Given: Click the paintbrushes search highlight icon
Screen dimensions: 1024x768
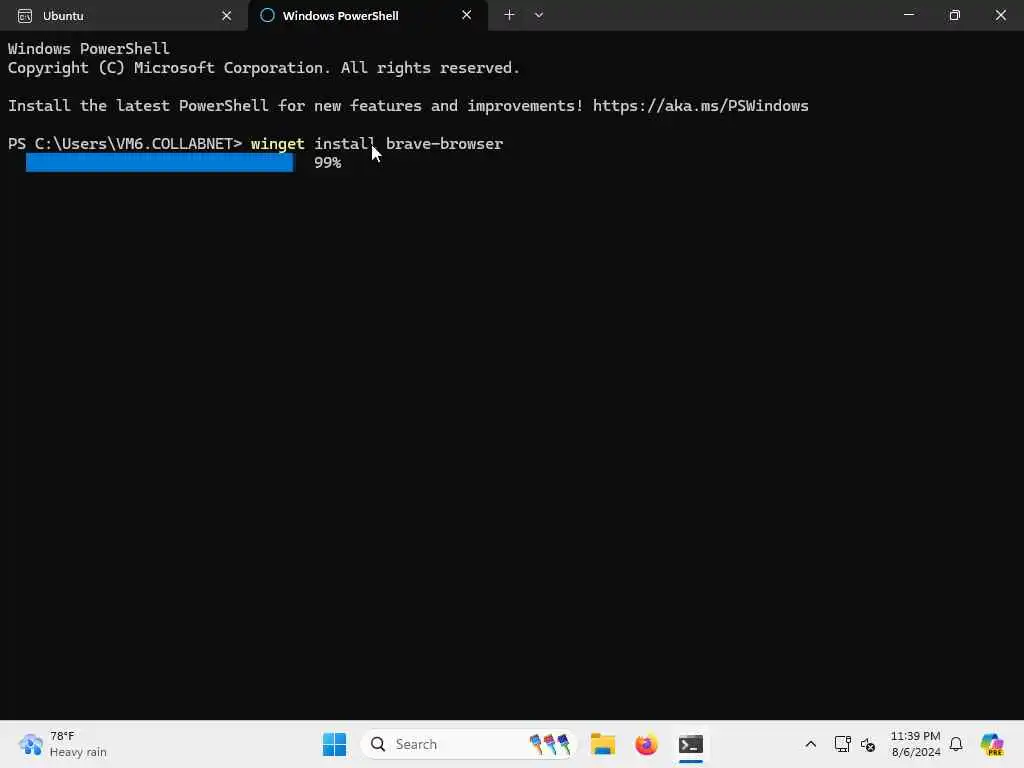Looking at the screenshot, I should coord(550,744).
